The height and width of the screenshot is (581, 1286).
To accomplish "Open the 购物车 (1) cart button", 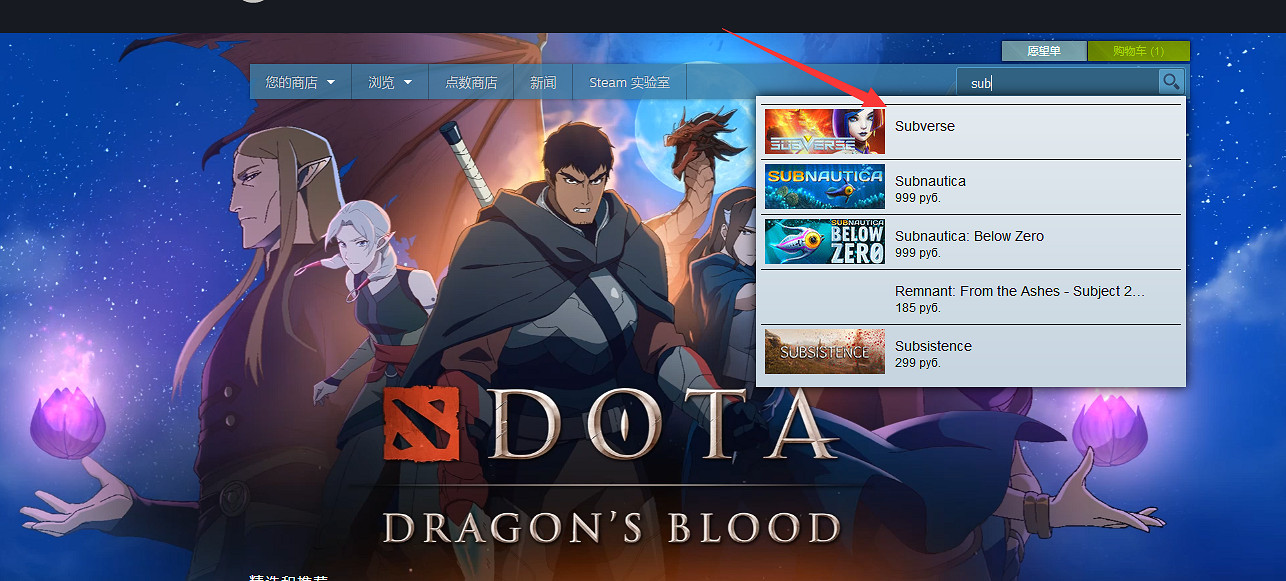I will (x=1138, y=51).
